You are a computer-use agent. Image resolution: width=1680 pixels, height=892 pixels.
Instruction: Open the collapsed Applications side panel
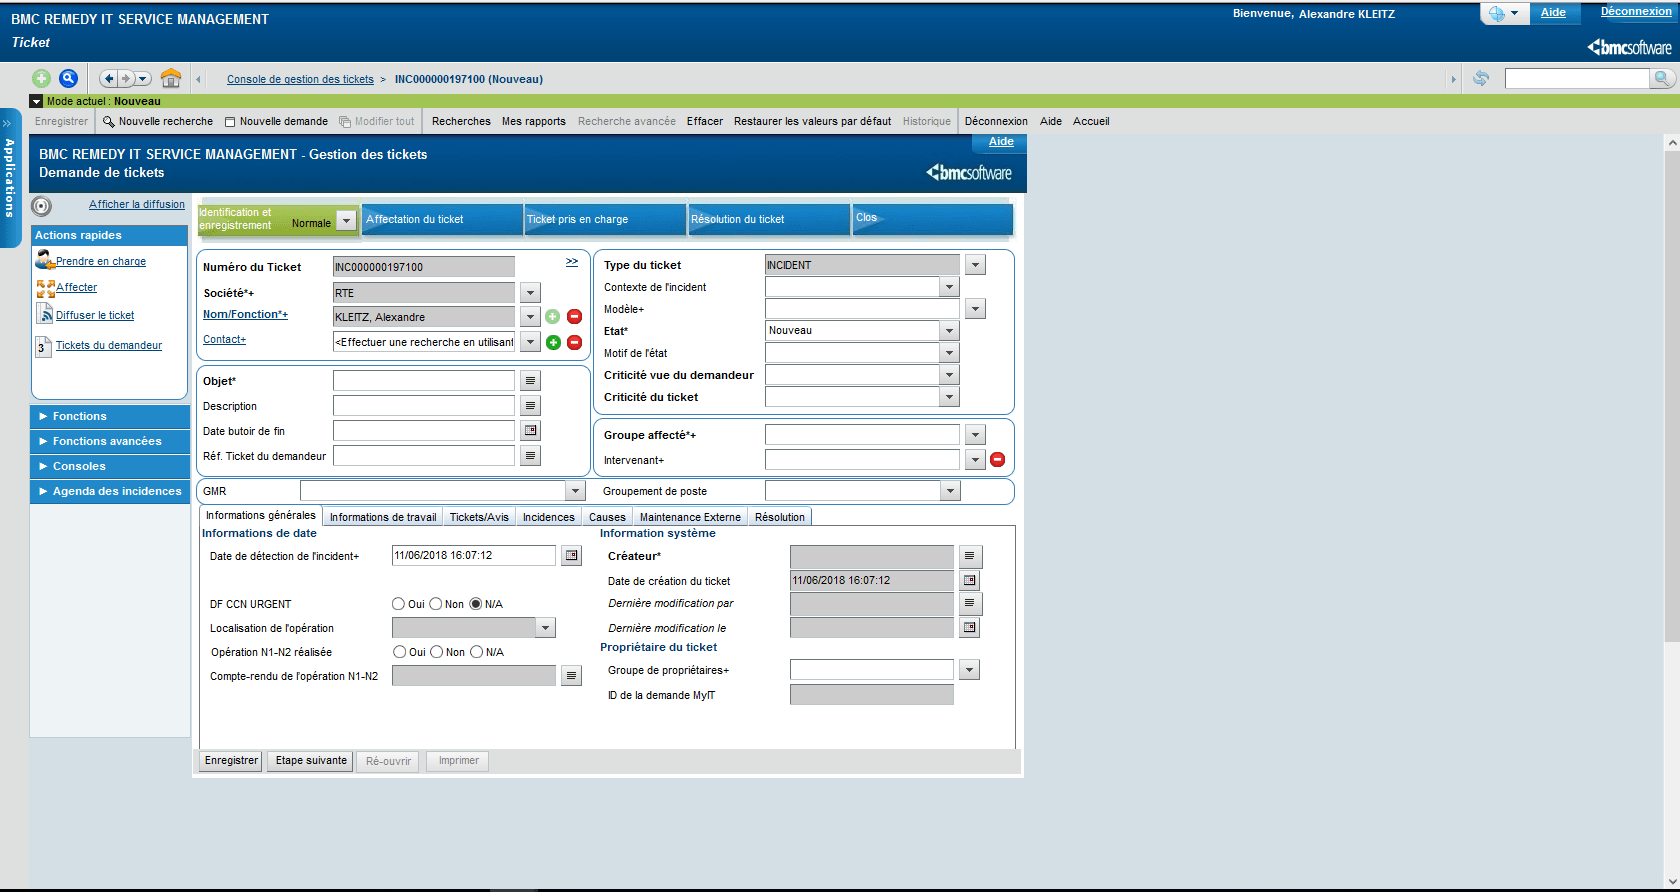[x=10, y=177]
